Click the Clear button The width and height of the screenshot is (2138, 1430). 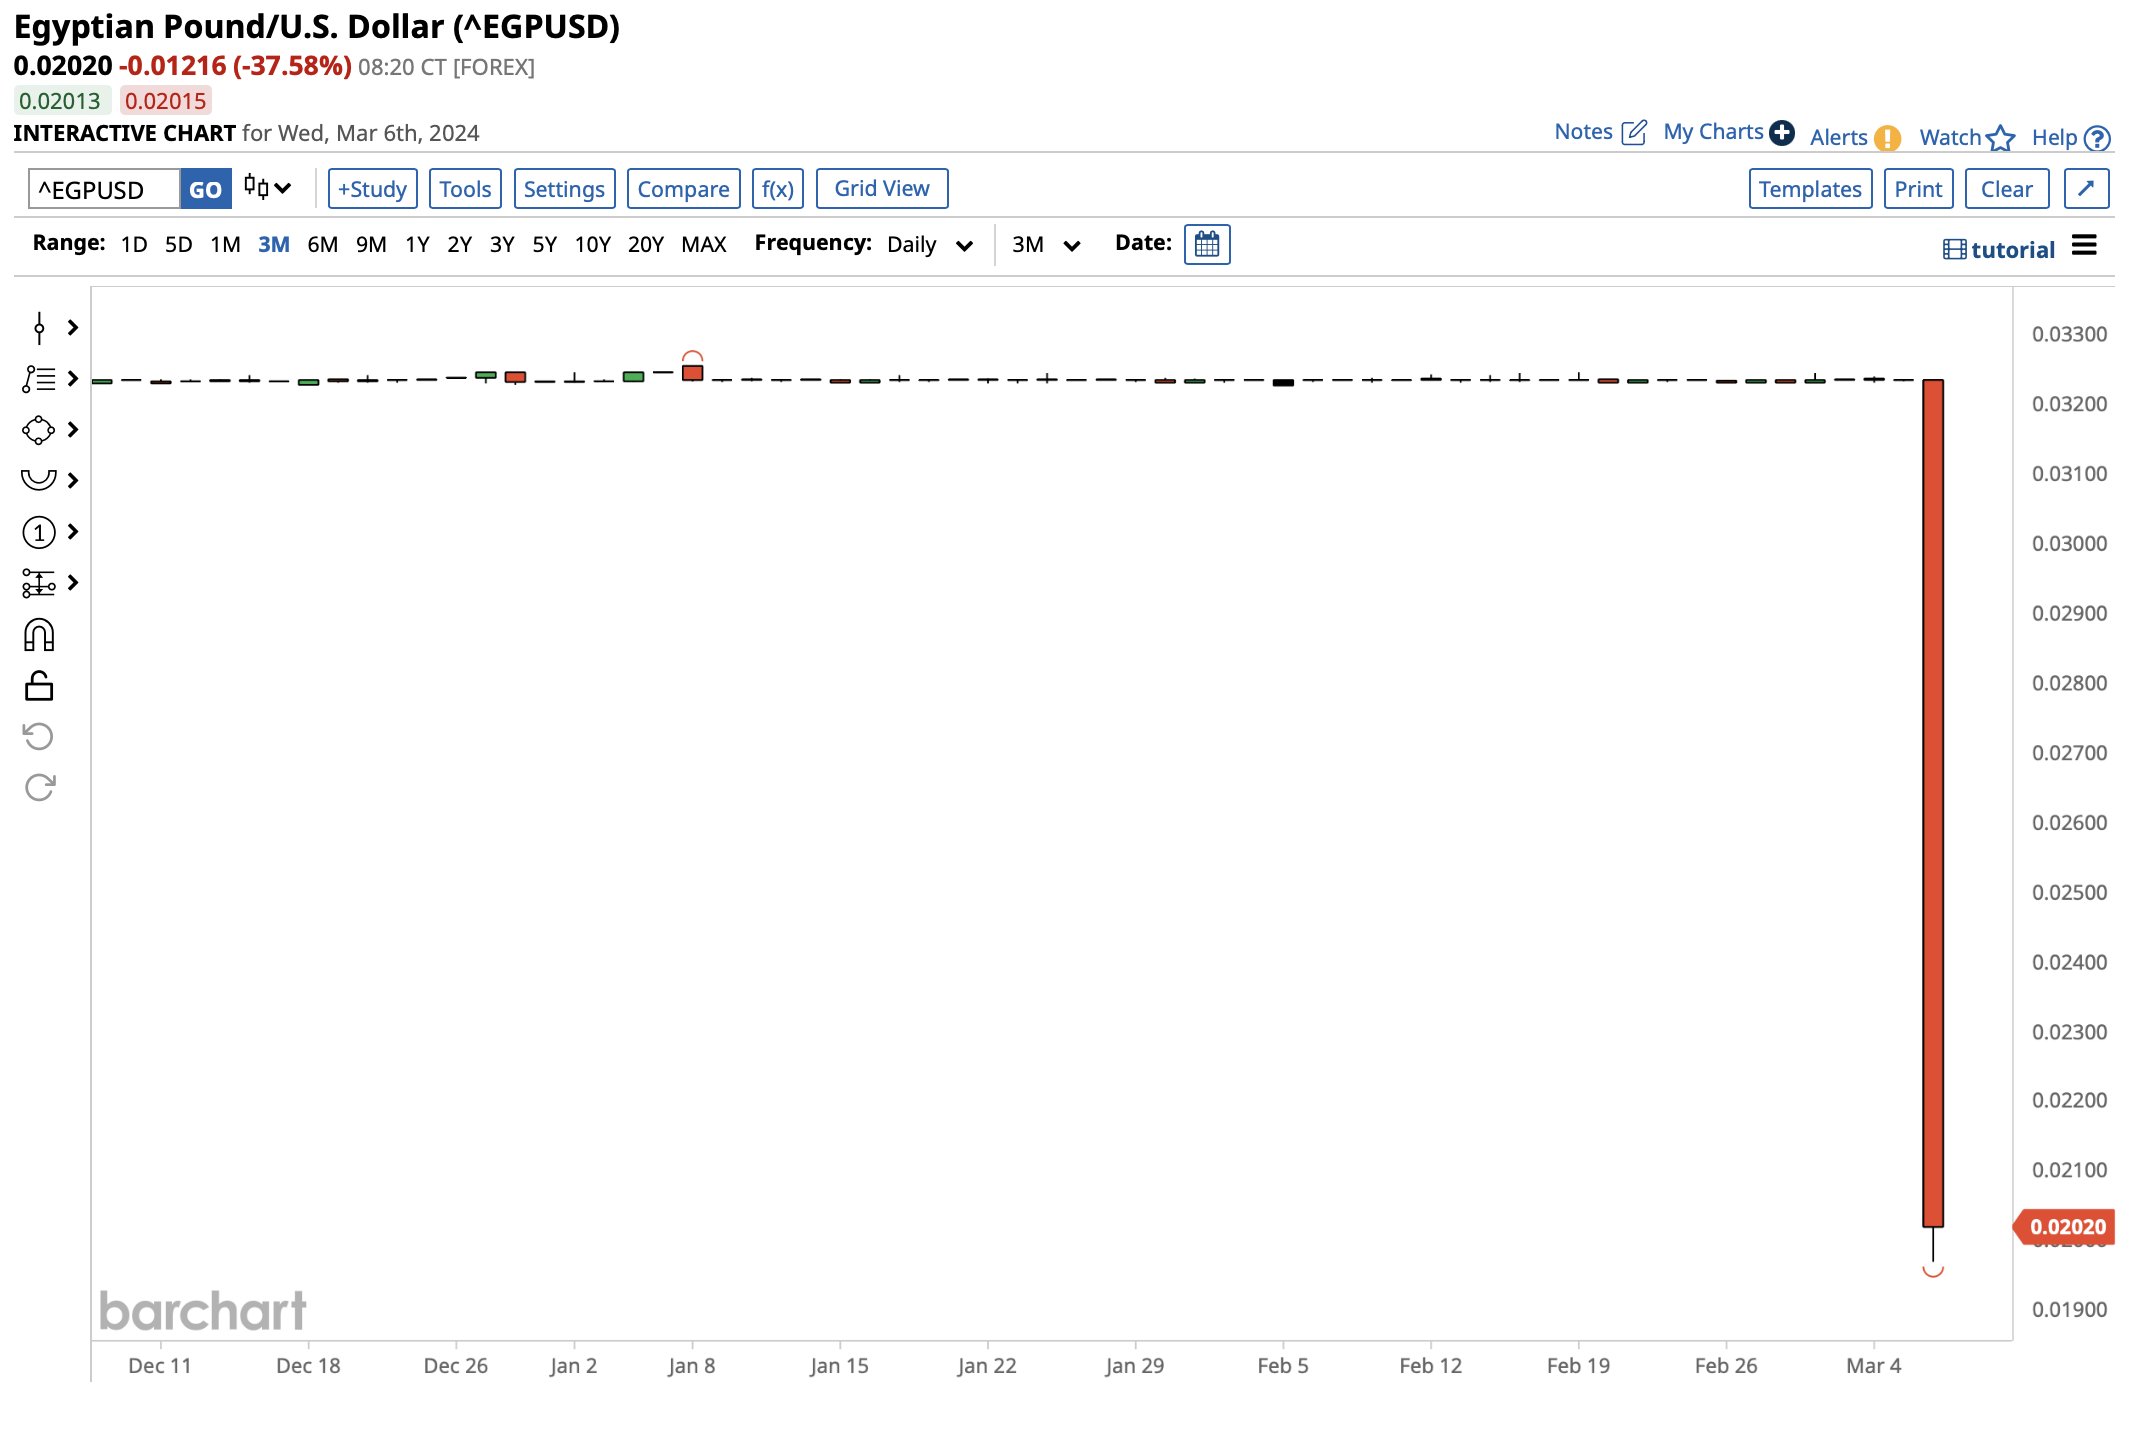(2006, 188)
